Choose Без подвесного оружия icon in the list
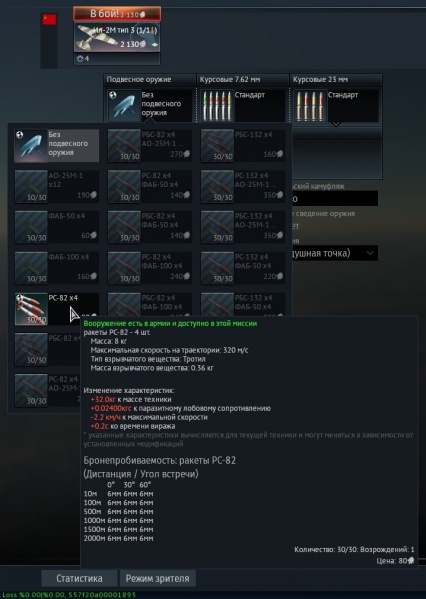Screen dimensions: 426x599 (x=31, y=146)
